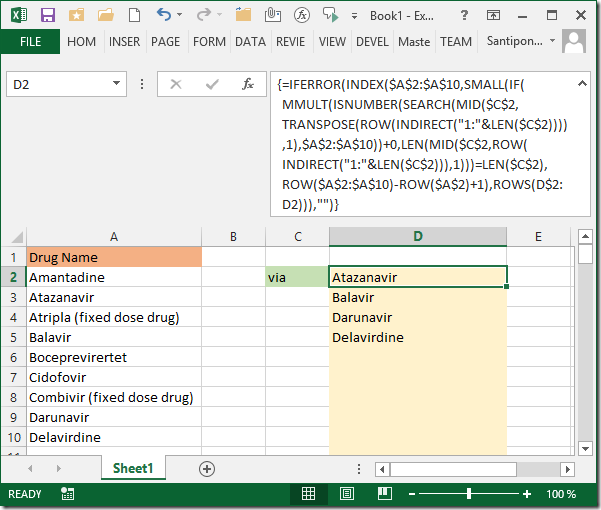This screenshot has height=510, width=601.
Task: Open the Master ribbon tab
Action: tap(414, 41)
